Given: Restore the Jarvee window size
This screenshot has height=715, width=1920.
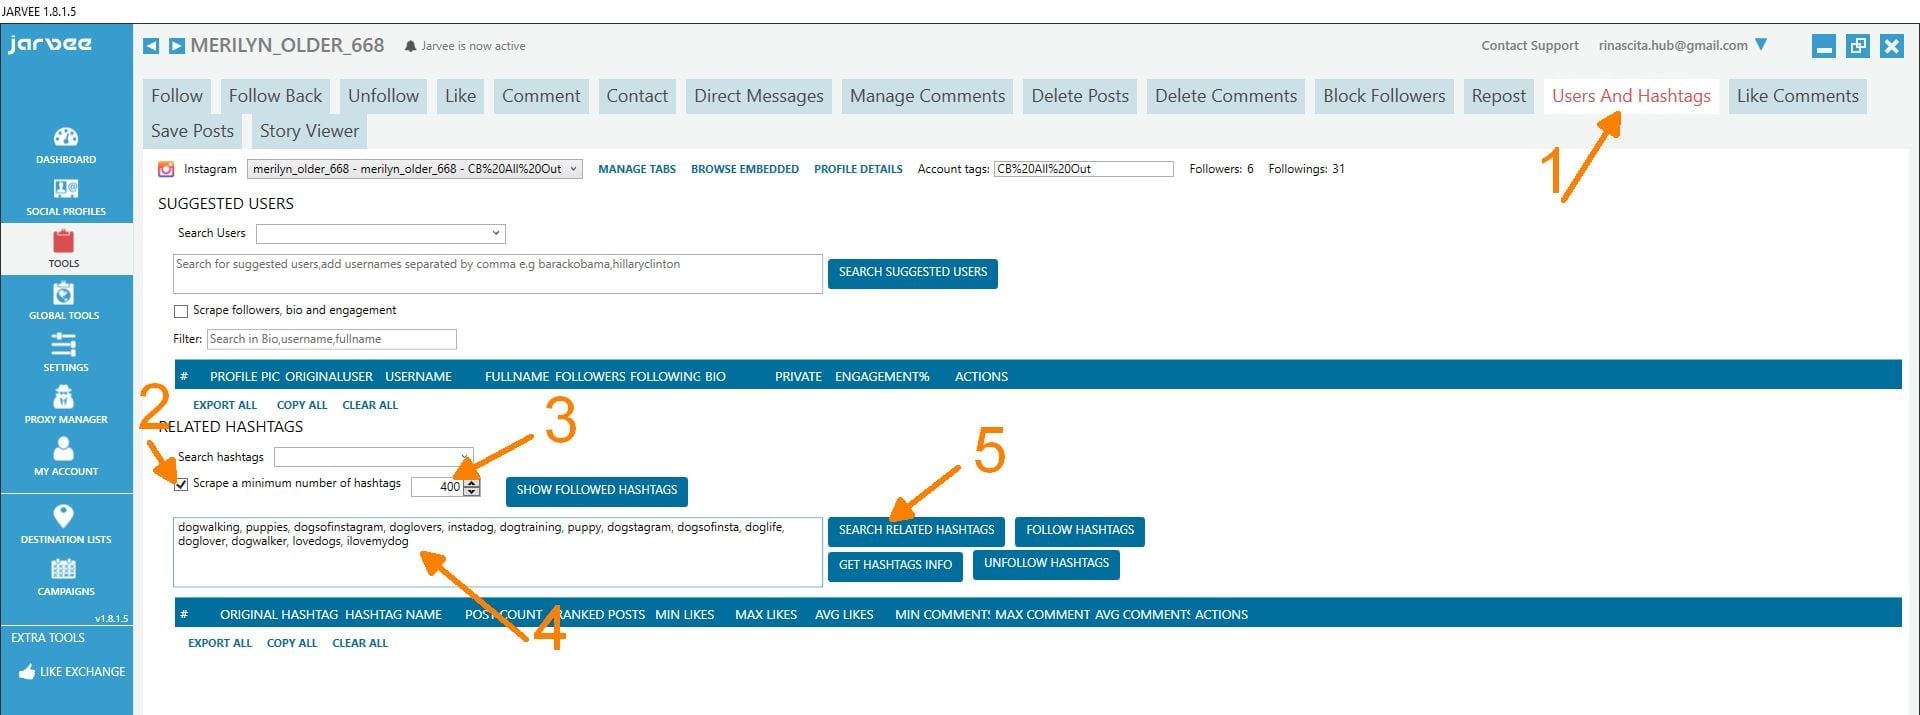Looking at the screenshot, I should 1857,46.
